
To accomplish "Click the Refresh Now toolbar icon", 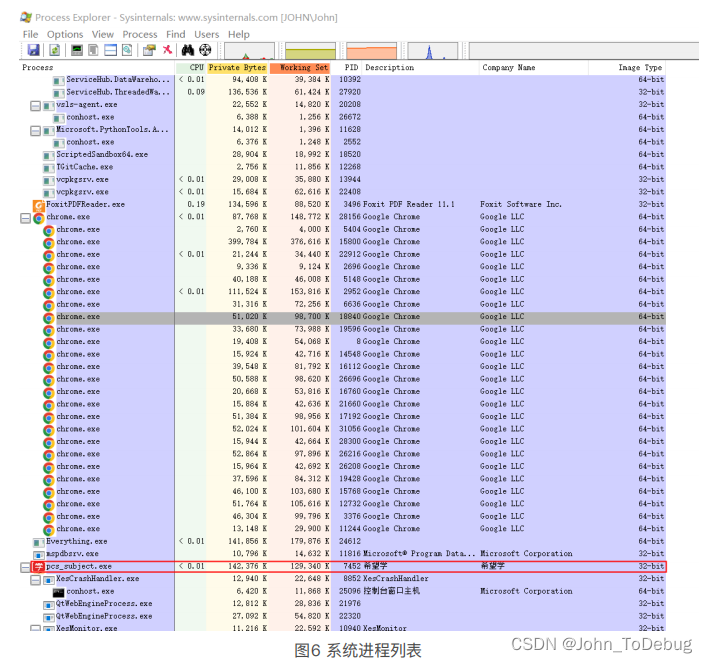I will (55, 50).
